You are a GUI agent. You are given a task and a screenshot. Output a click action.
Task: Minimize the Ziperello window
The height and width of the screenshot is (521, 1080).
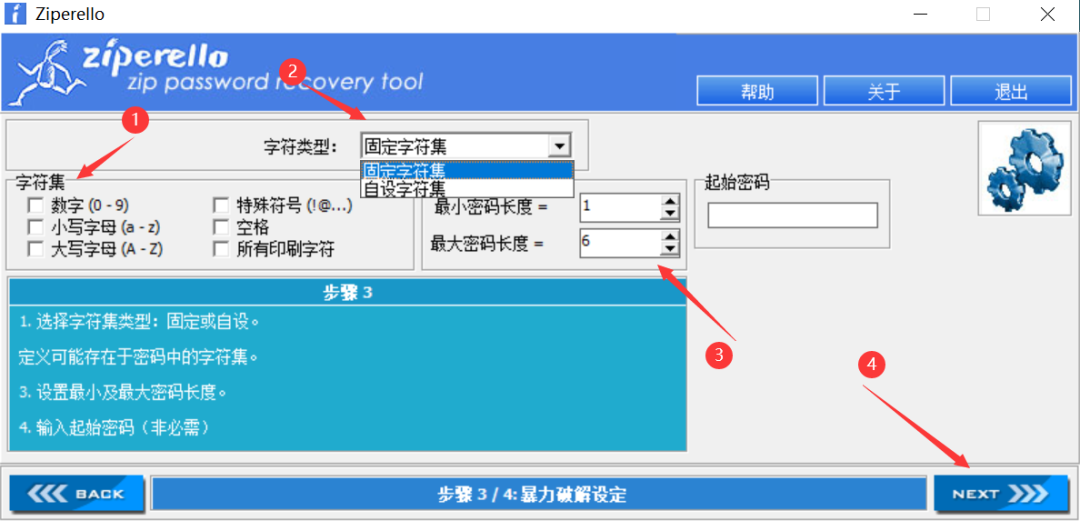pos(920,14)
